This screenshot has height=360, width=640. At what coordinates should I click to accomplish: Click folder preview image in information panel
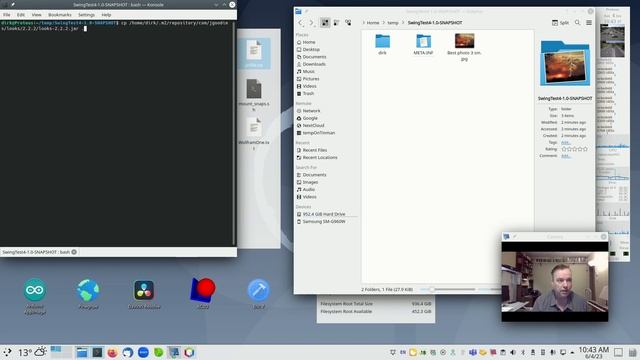click(x=565, y=64)
